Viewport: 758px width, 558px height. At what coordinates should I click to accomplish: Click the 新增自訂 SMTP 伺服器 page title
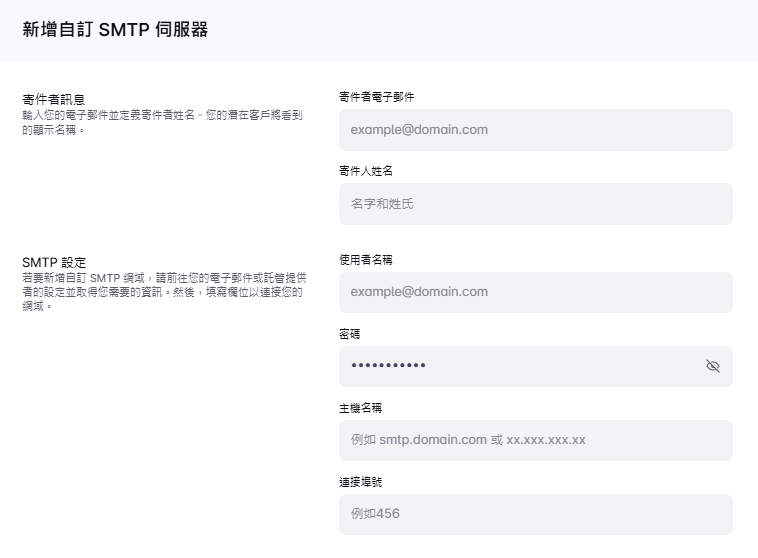click(115, 29)
